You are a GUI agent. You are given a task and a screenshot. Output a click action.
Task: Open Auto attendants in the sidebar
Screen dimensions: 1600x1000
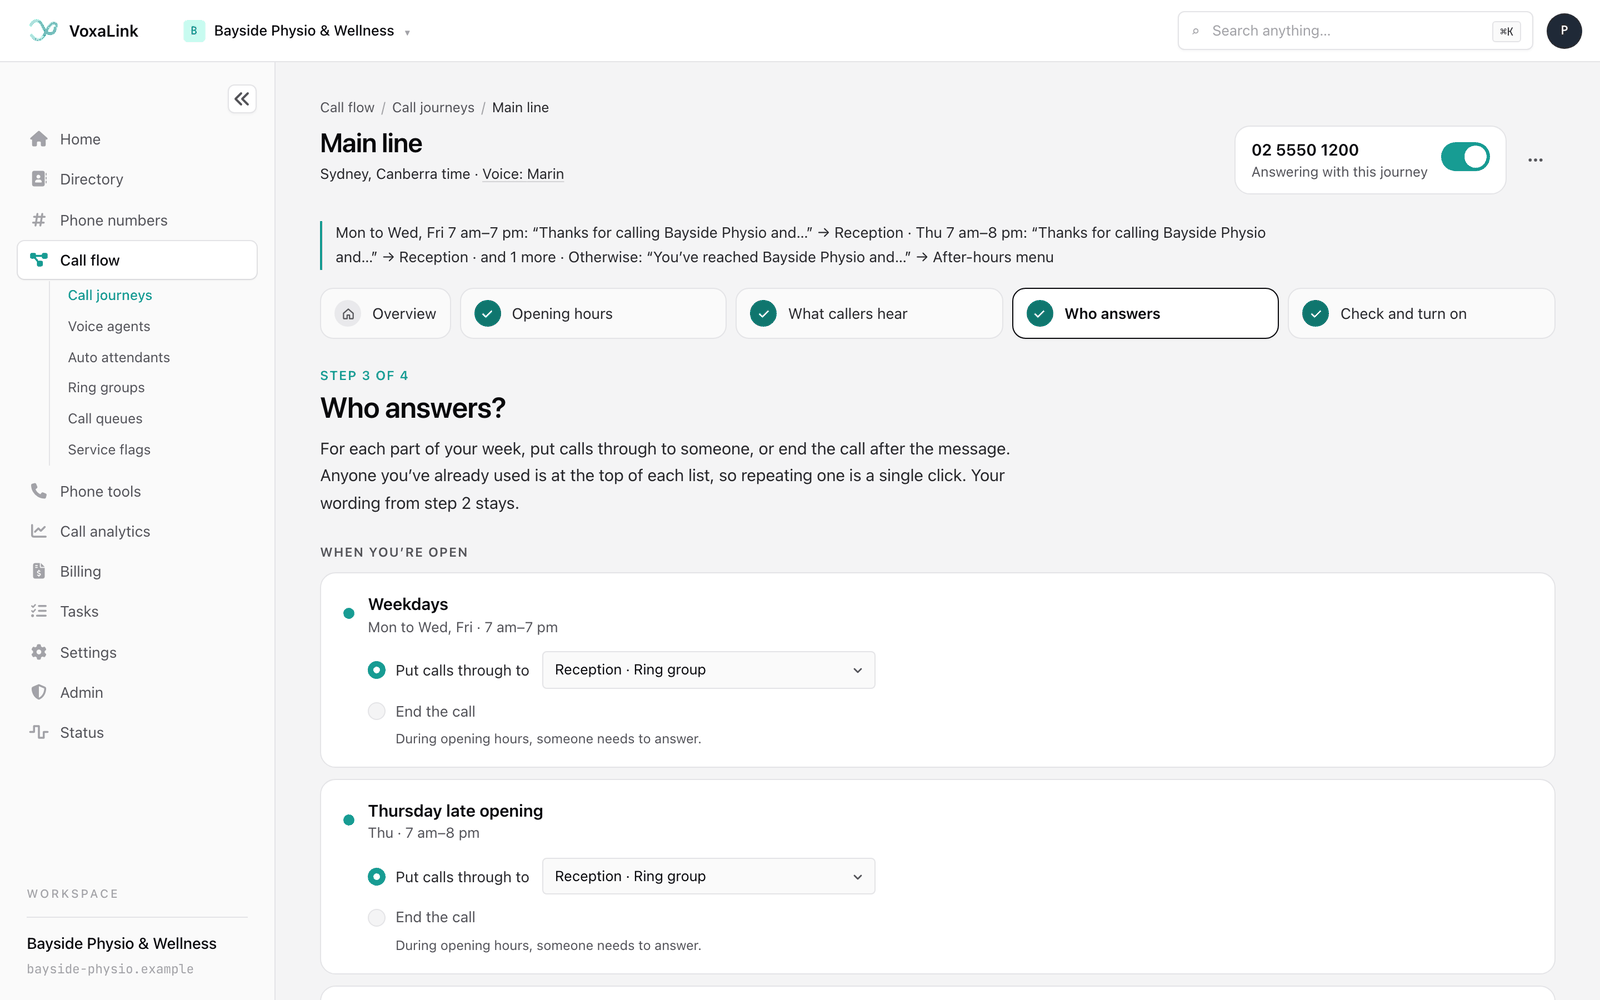point(119,357)
